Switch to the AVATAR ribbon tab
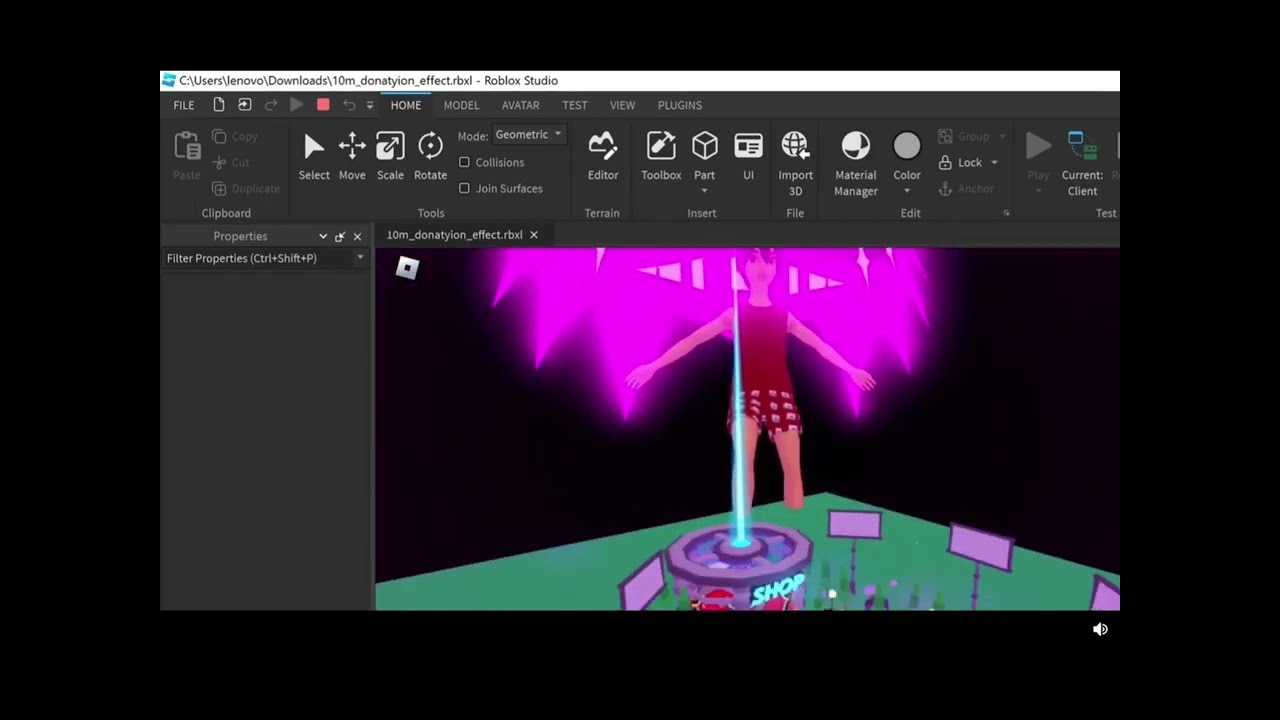The width and height of the screenshot is (1280, 720). [x=520, y=105]
